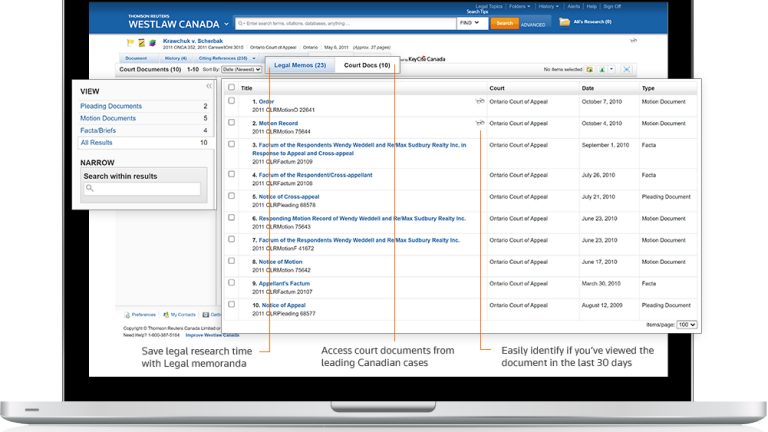Open Alerts in the top bar

[x=574, y=6]
